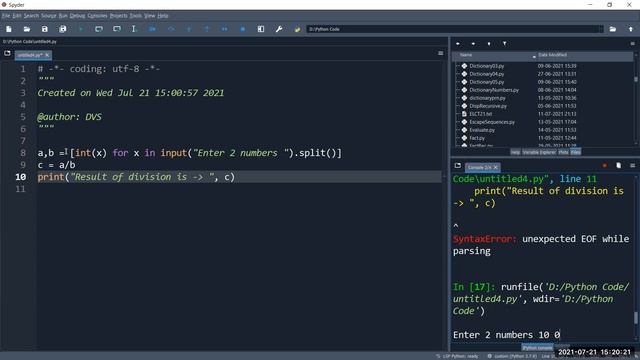Interrupt kernel red stop button
Image resolution: width=640 pixels, height=360 pixels.
(x=604, y=166)
